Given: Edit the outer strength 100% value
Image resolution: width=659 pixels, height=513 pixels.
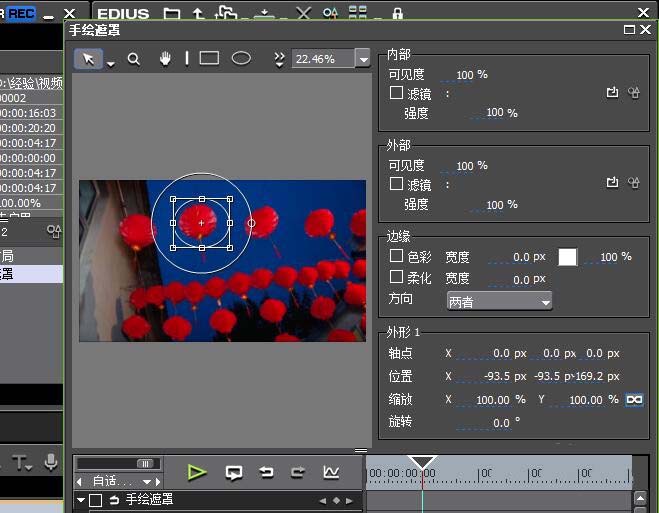Looking at the screenshot, I should [x=495, y=205].
